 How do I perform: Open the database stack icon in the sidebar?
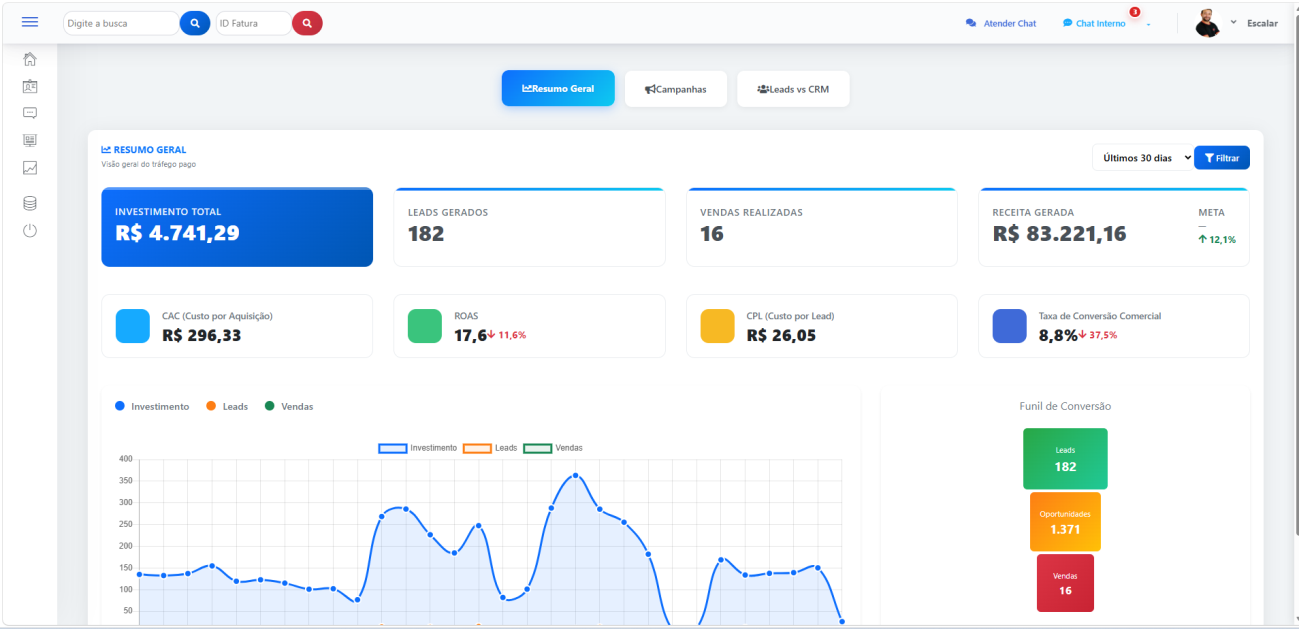30,203
